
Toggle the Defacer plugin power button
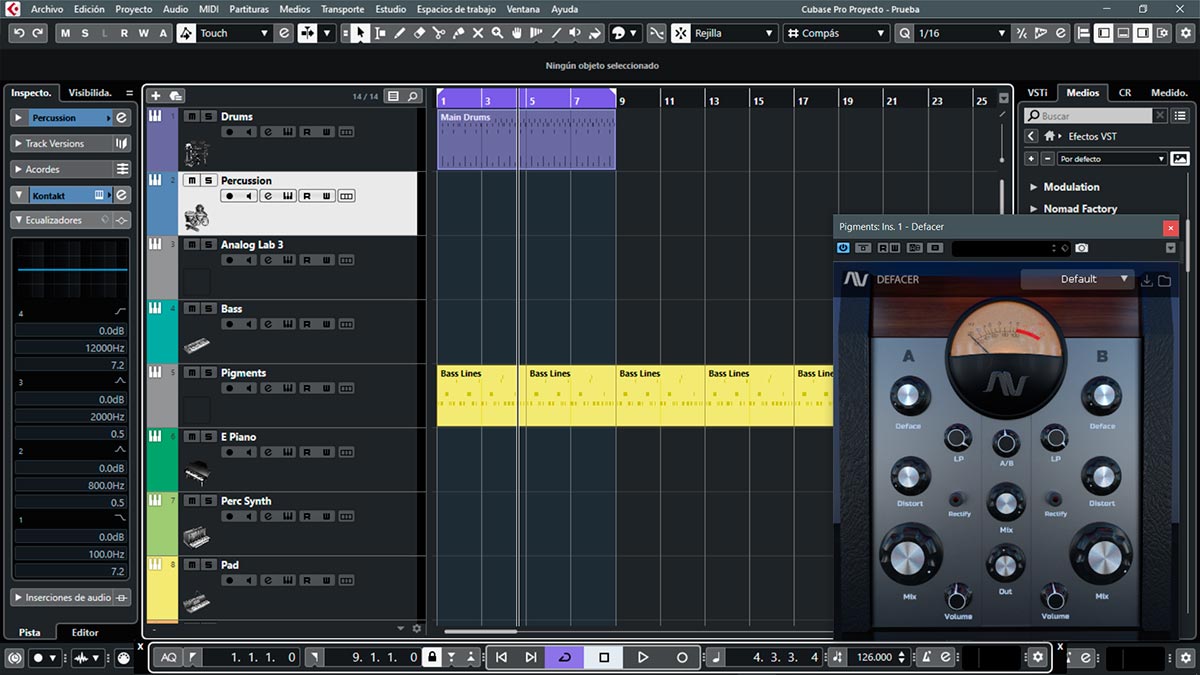click(843, 248)
